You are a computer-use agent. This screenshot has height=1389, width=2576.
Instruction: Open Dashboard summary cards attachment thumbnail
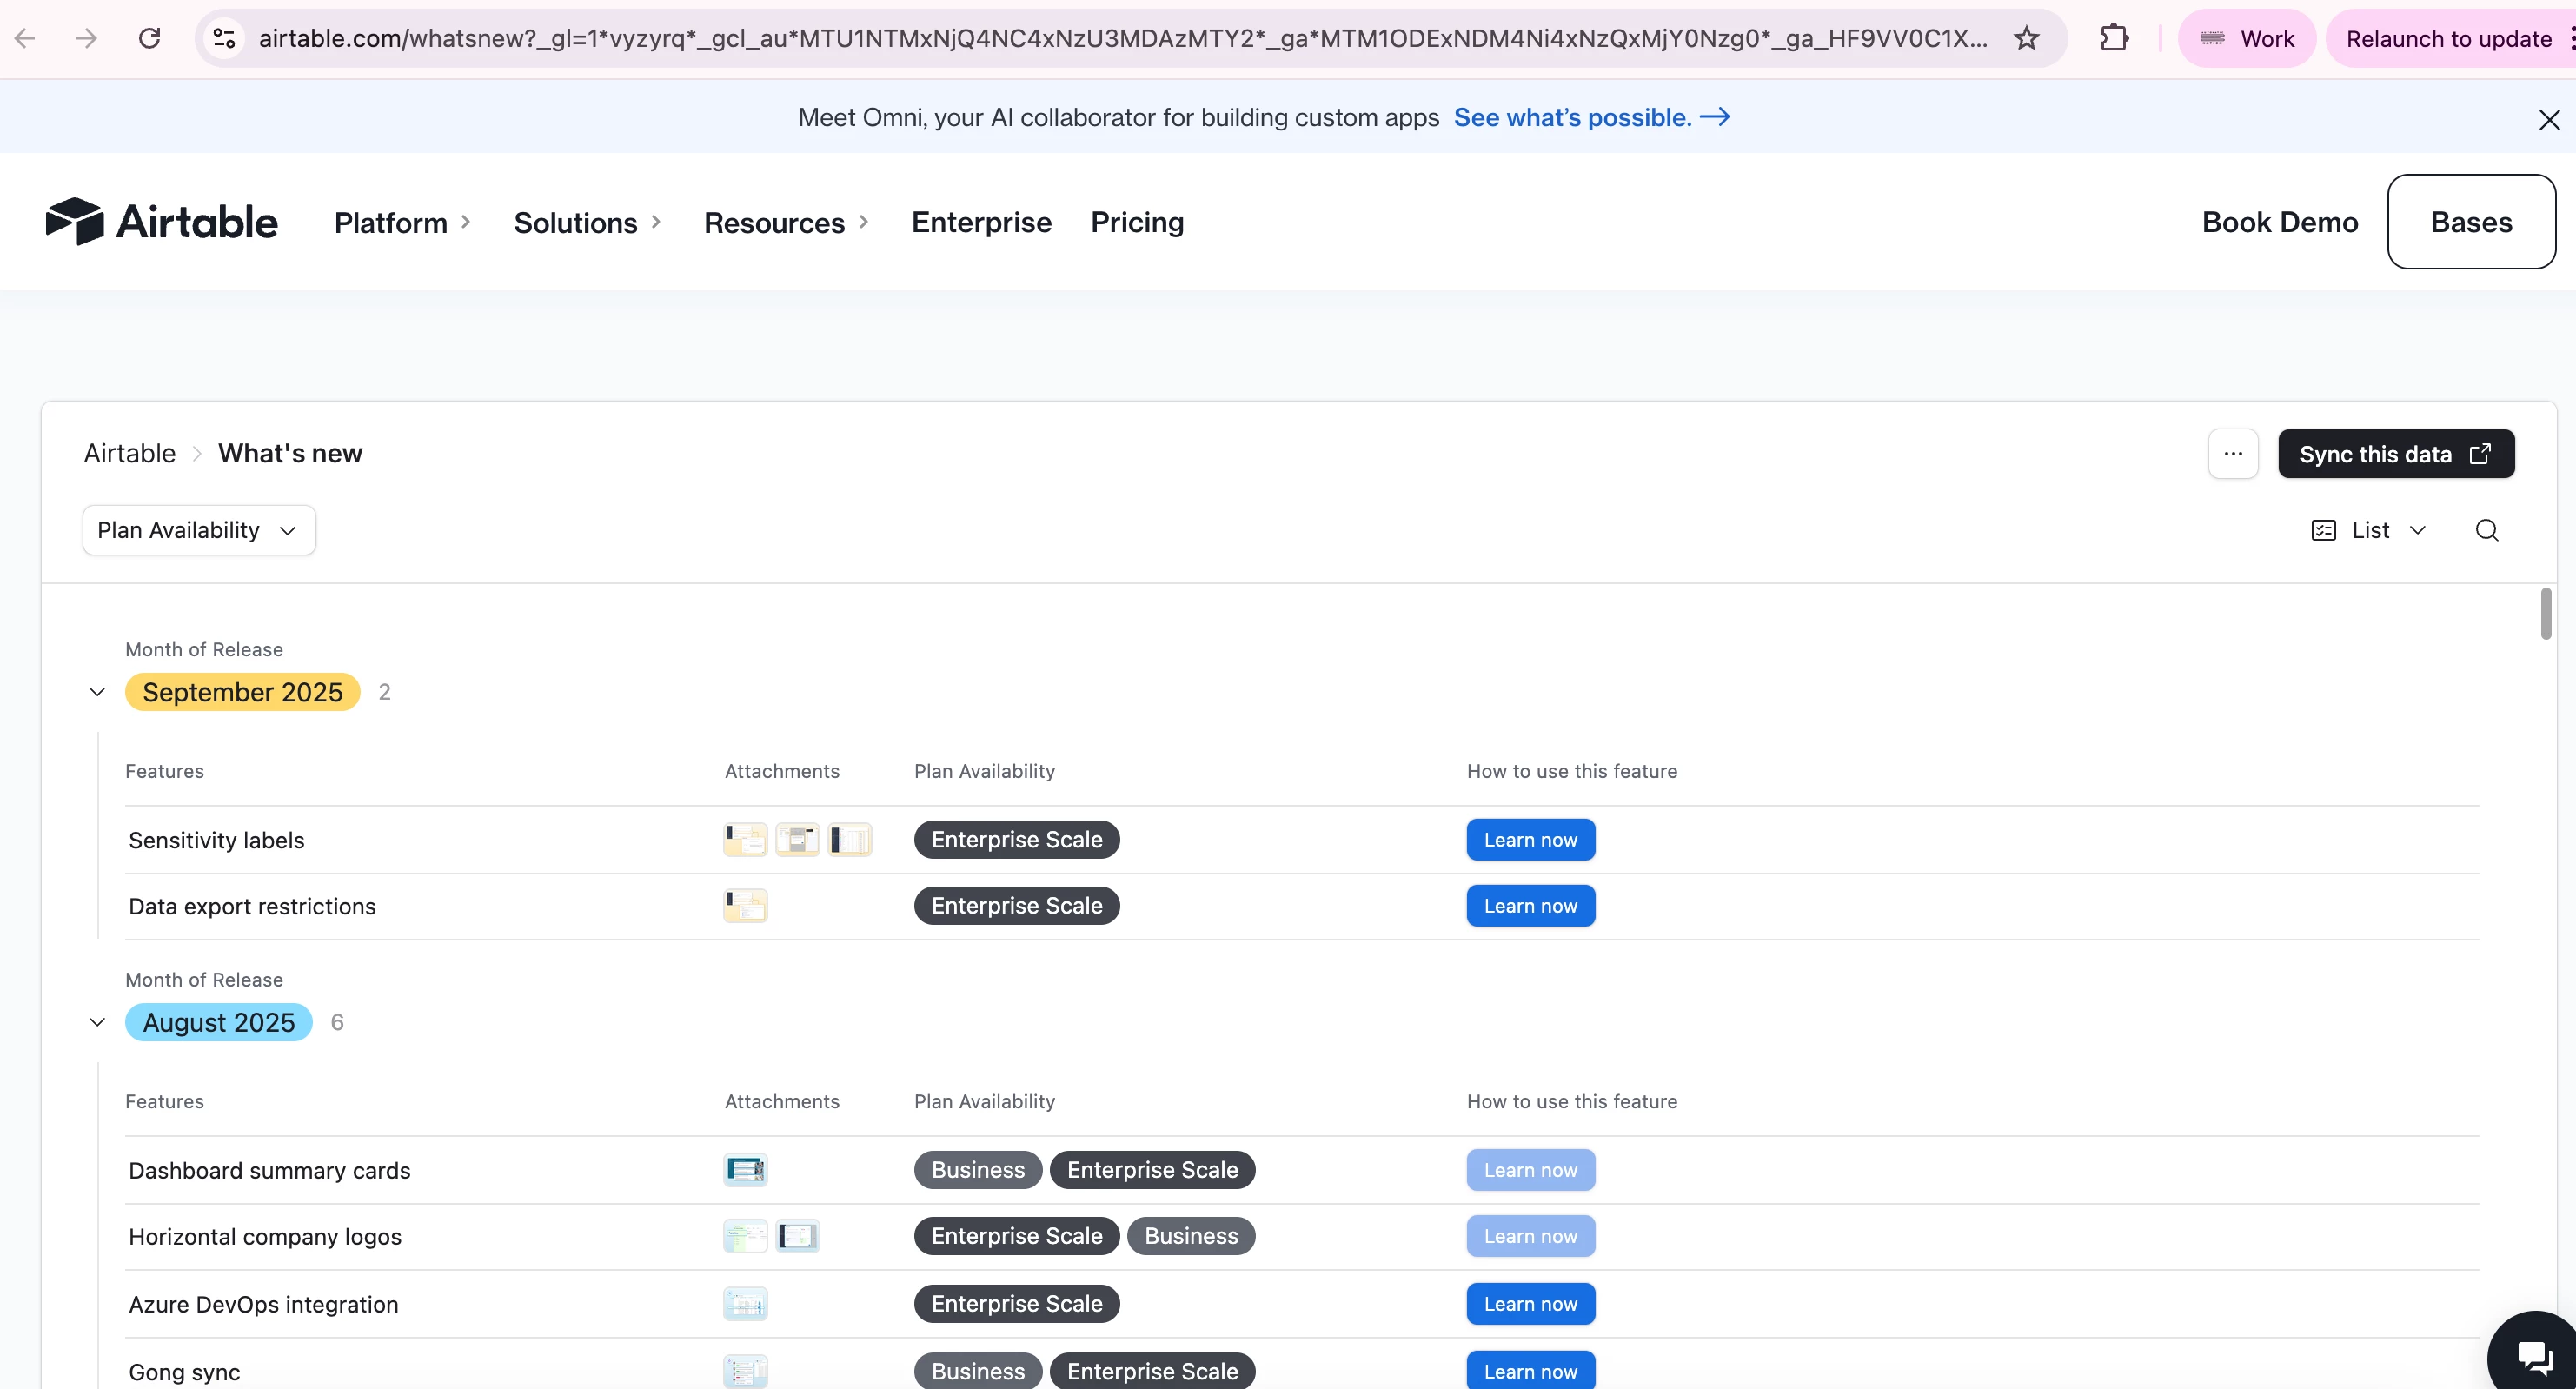tap(745, 1169)
